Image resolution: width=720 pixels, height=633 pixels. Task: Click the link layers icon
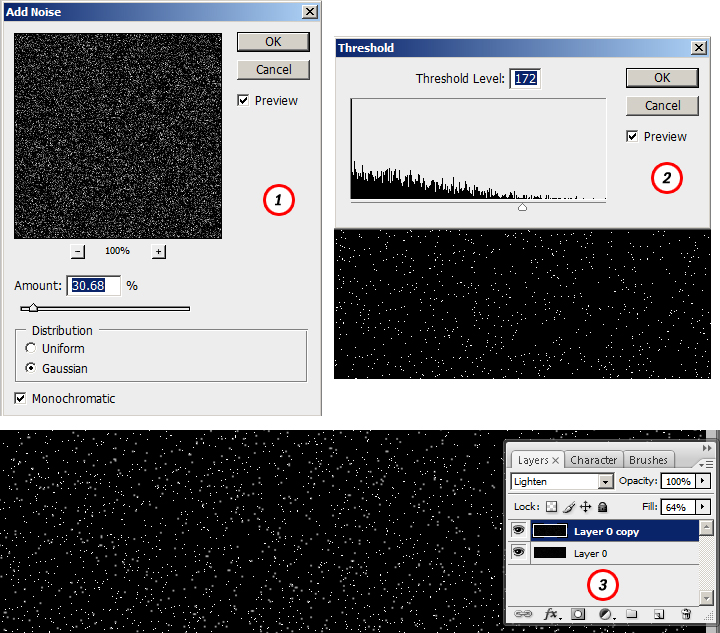(x=523, y=614)
